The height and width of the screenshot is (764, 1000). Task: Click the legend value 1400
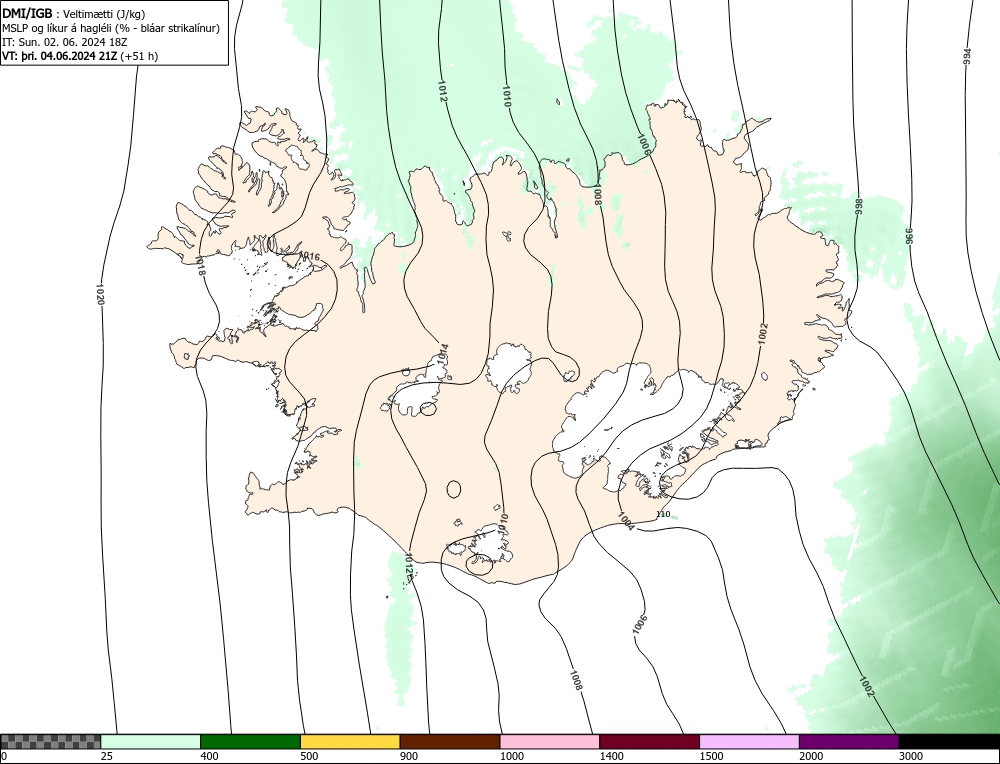(612, 756)
